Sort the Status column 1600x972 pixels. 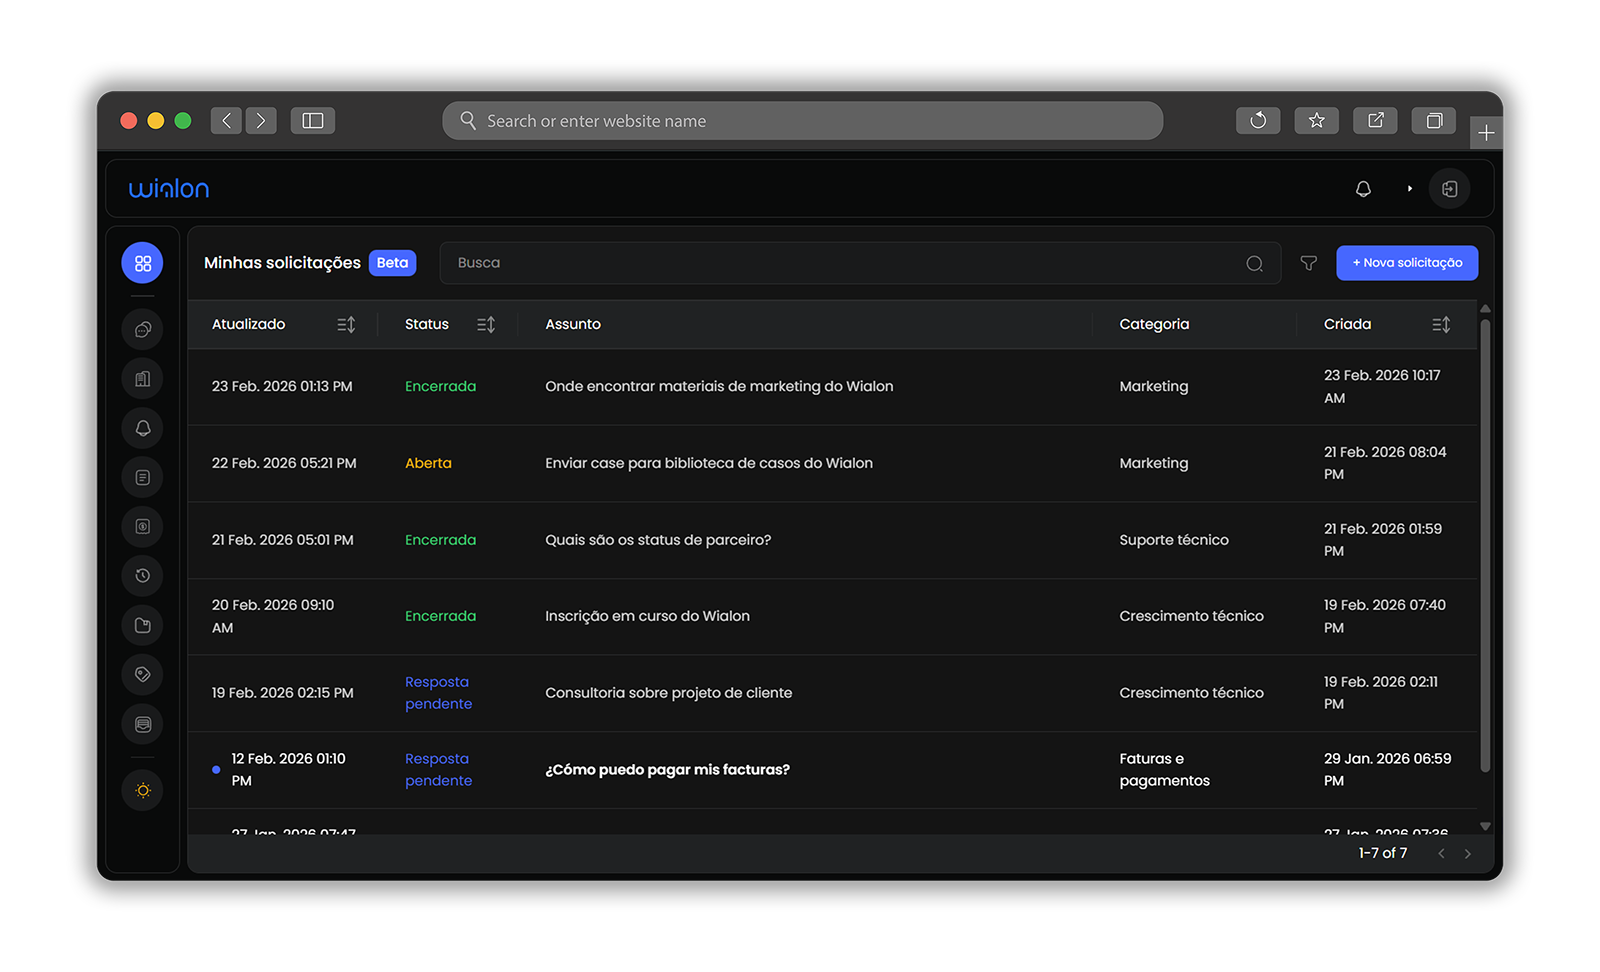click(486, 324)
